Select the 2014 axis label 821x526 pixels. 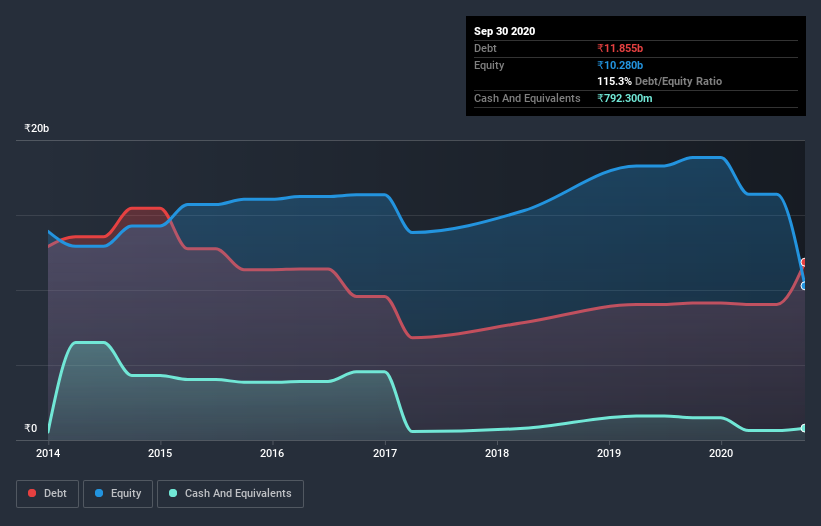(x=48, y=453)
